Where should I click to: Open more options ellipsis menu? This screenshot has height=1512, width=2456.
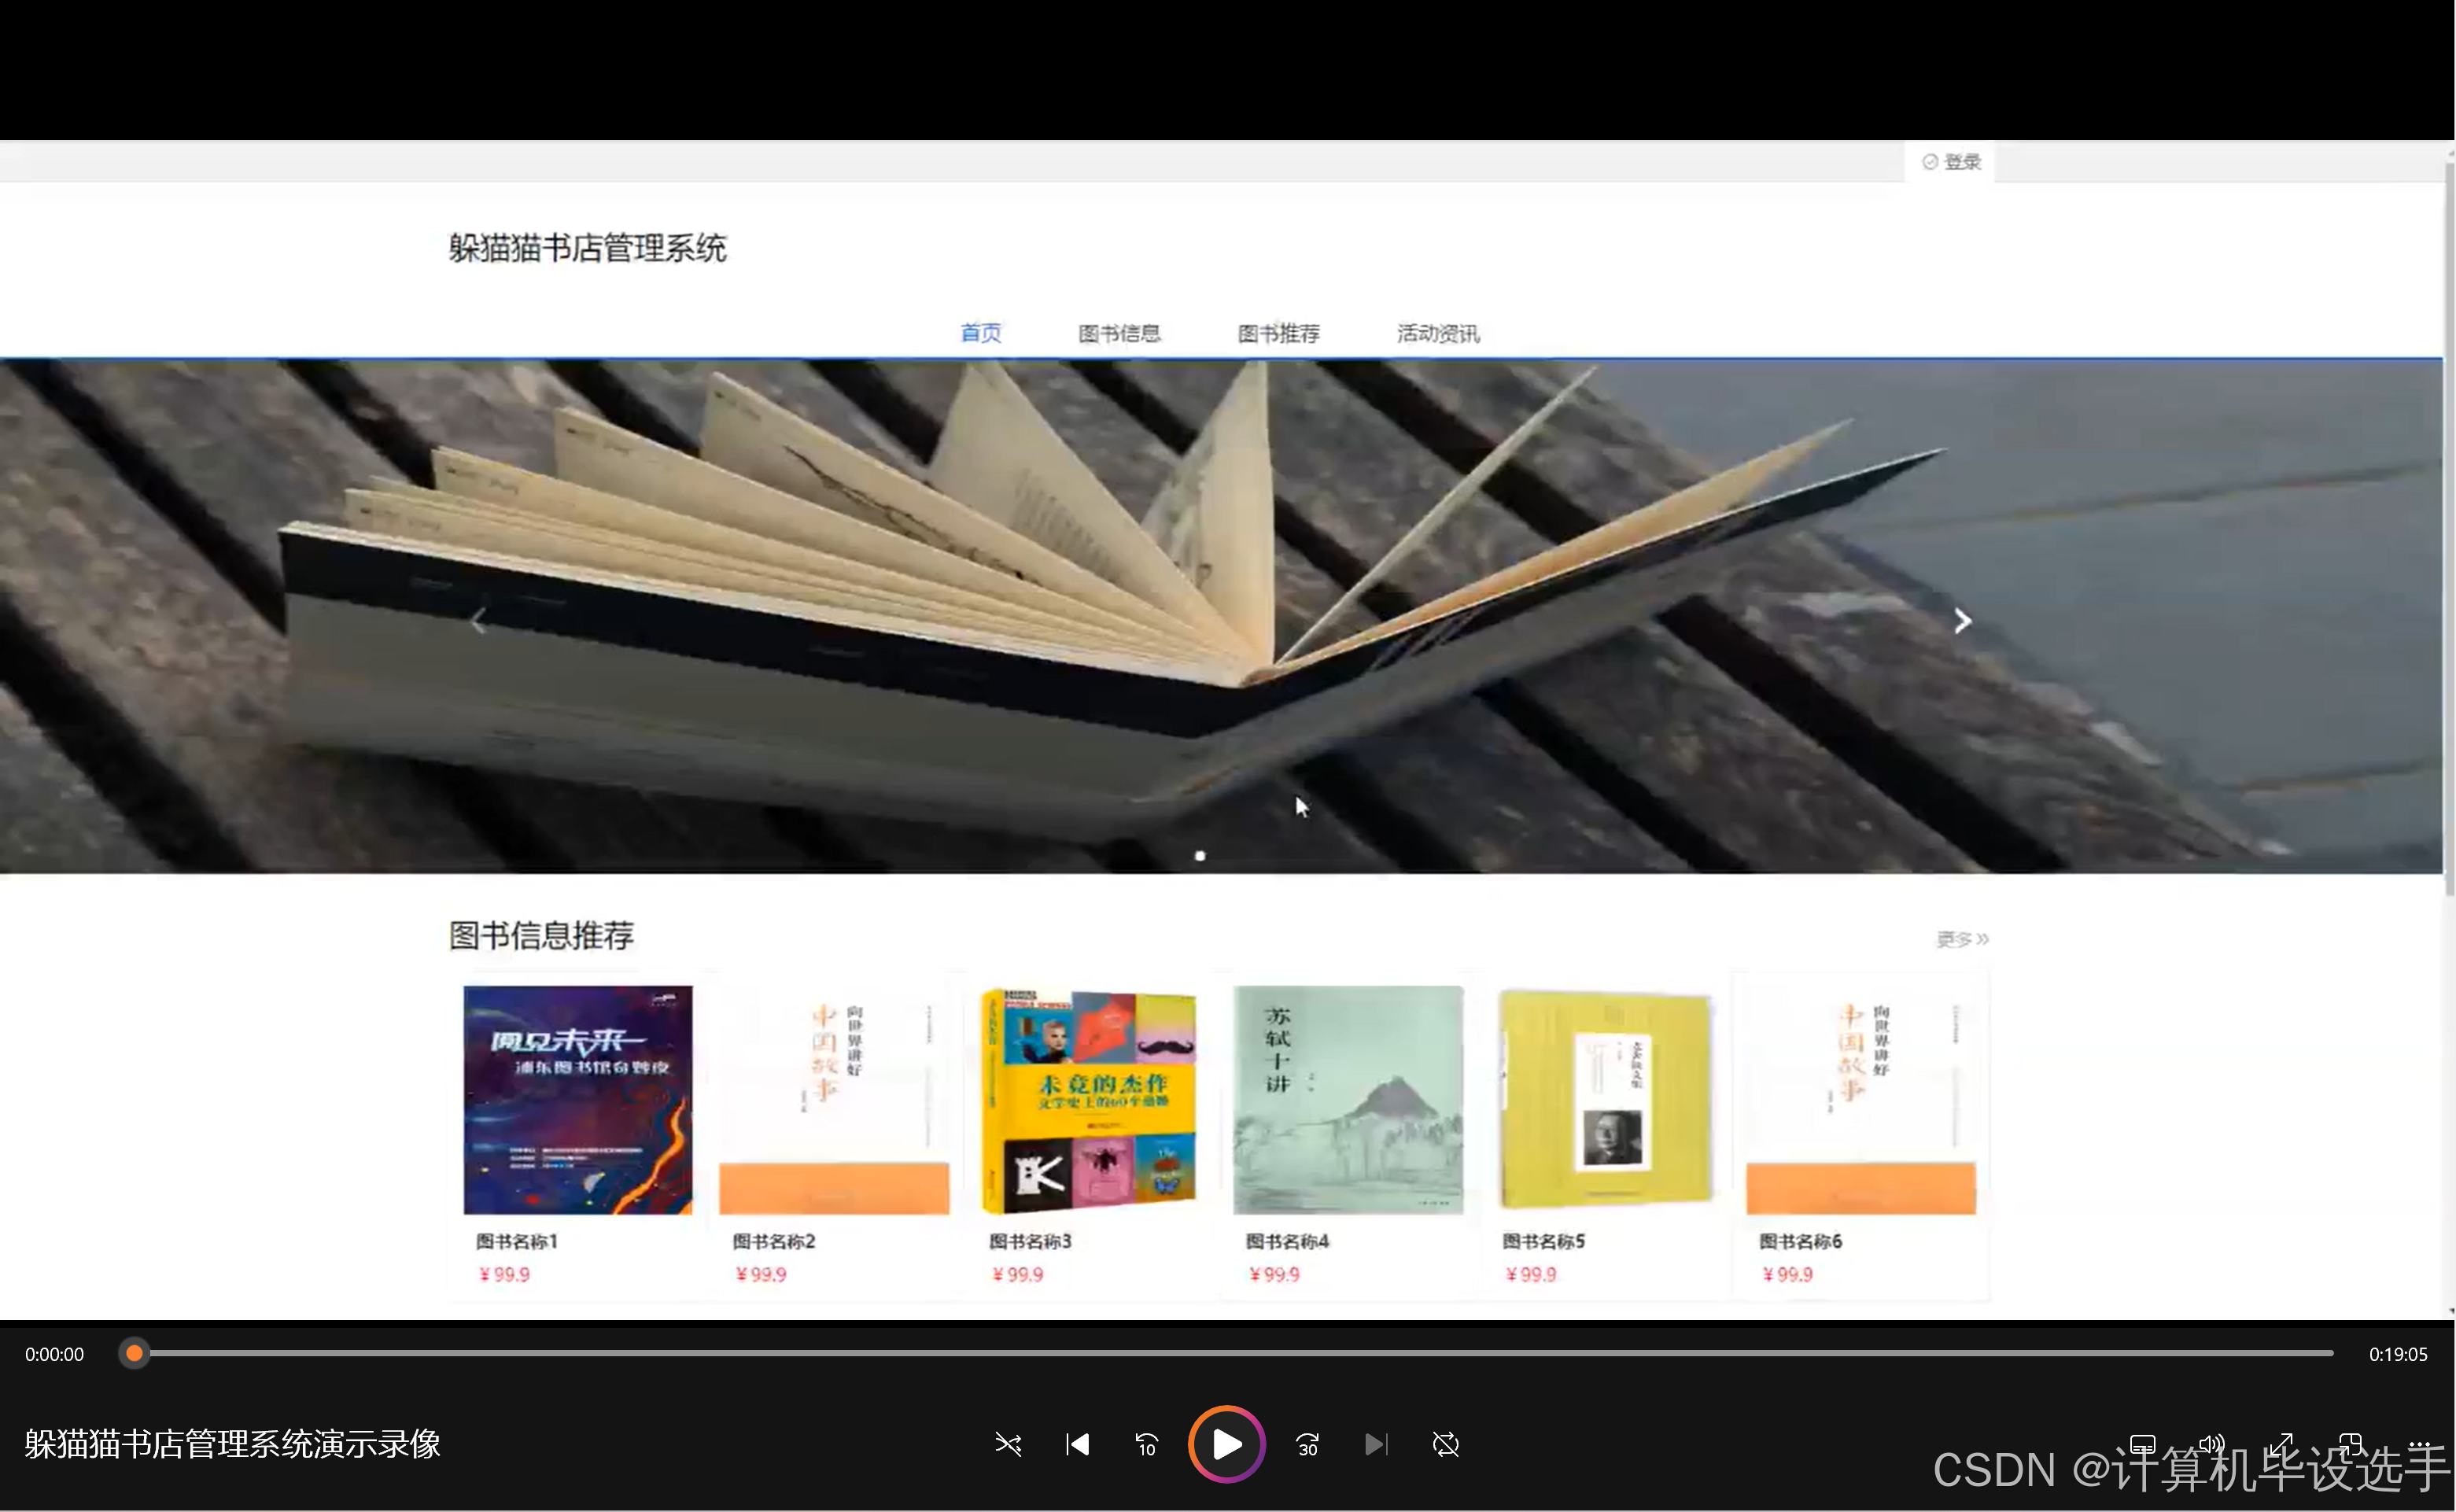pyautogui.click(x=2418, y=1444)
